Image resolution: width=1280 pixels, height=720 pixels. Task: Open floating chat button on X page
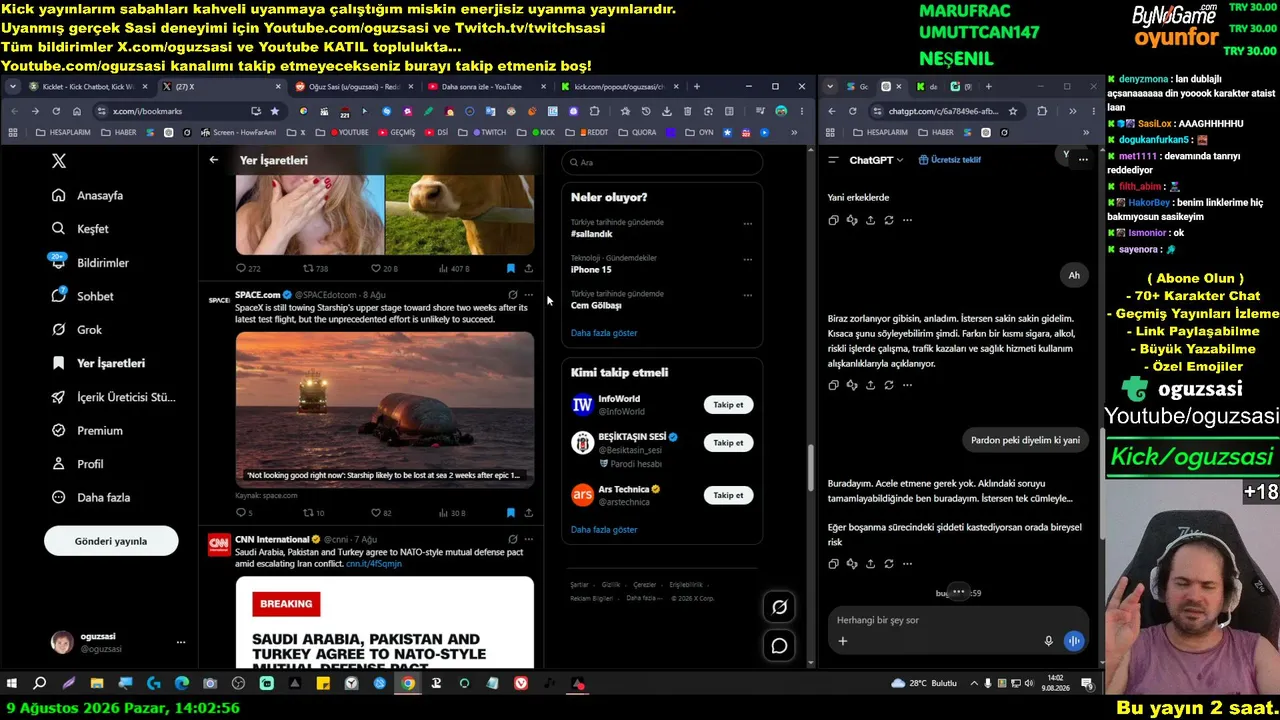(779, 646)
